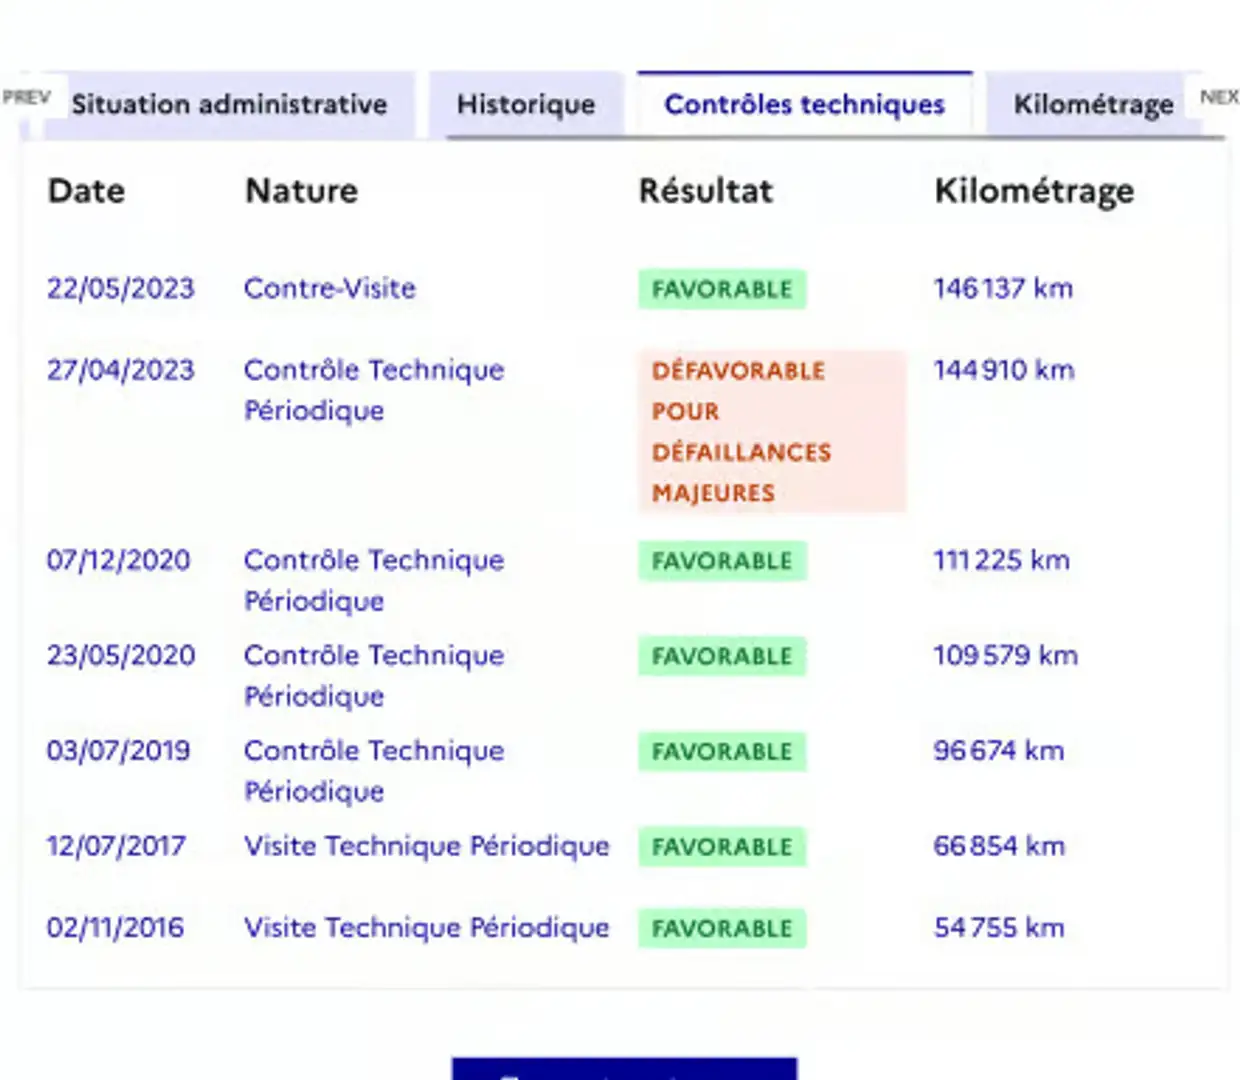Click the Nature column header

(x=302, y=191)
